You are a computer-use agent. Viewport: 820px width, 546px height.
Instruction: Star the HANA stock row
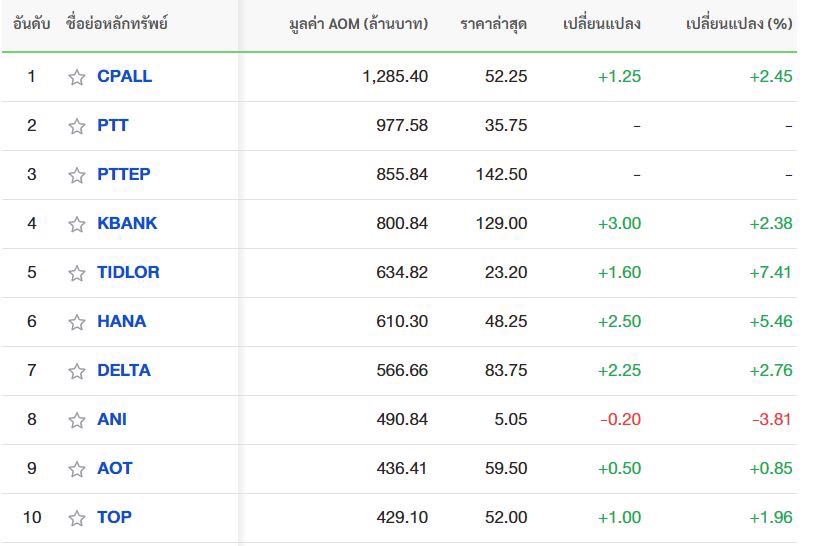[77, 322]
